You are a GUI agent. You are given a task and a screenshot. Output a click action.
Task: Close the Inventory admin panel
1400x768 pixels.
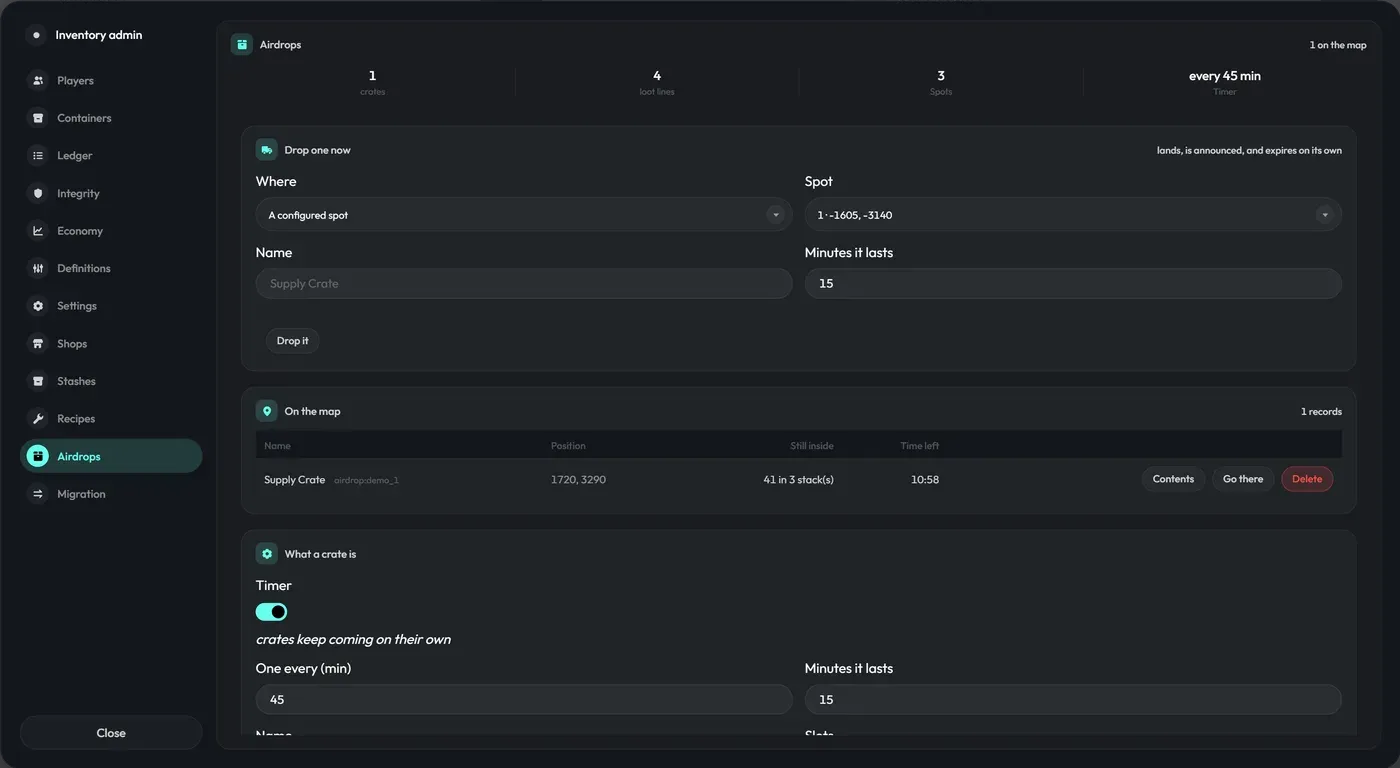111,733
